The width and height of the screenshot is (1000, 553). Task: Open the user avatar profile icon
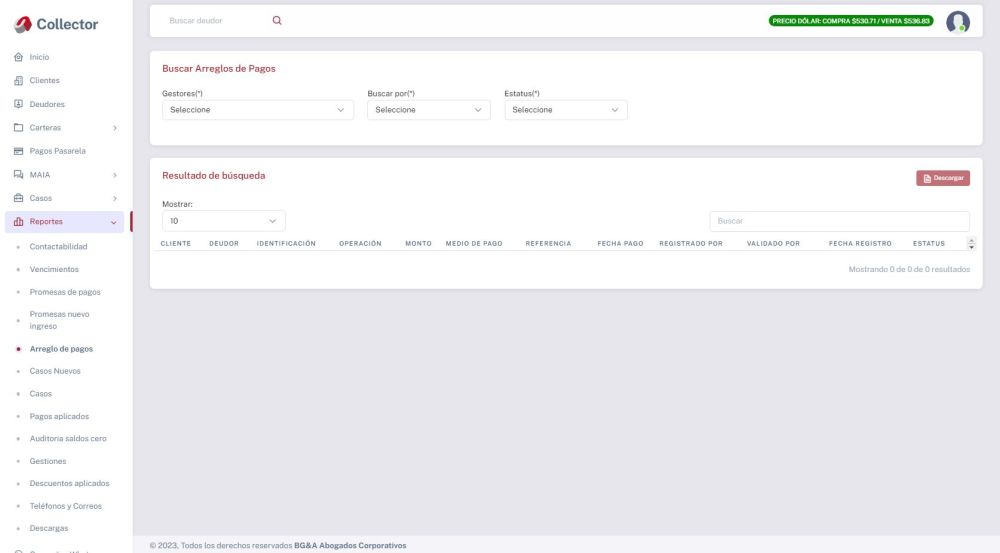click(957, 22)
